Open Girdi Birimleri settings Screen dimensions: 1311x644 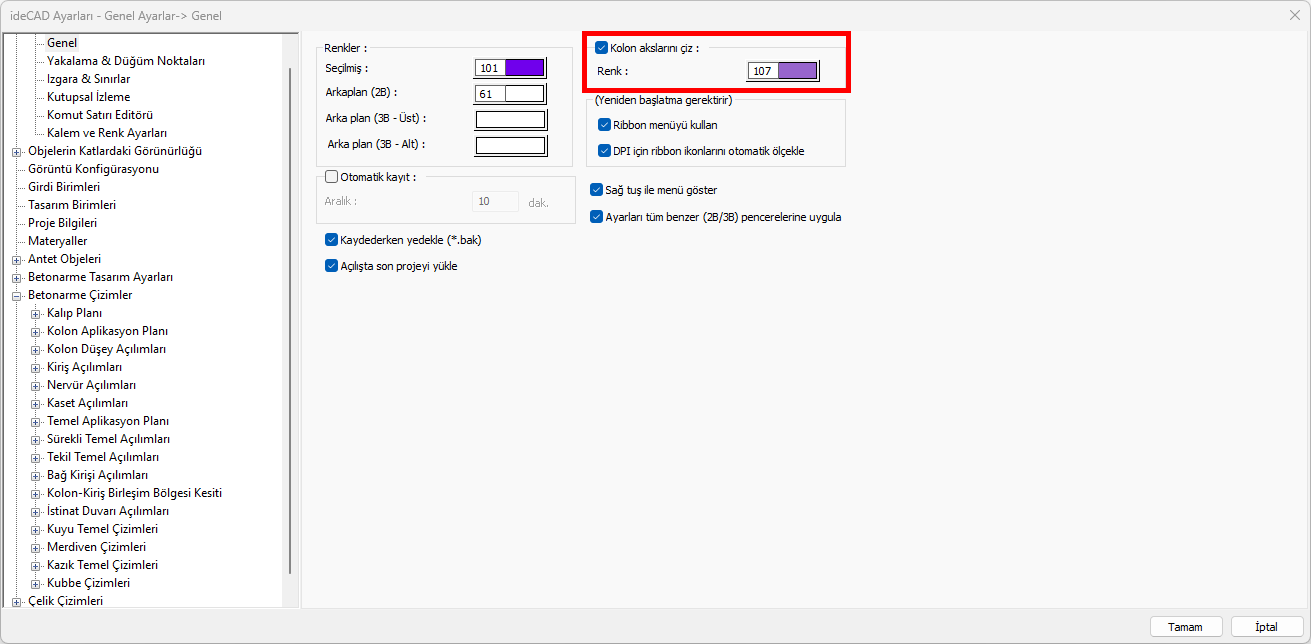(x=64, y=187)
